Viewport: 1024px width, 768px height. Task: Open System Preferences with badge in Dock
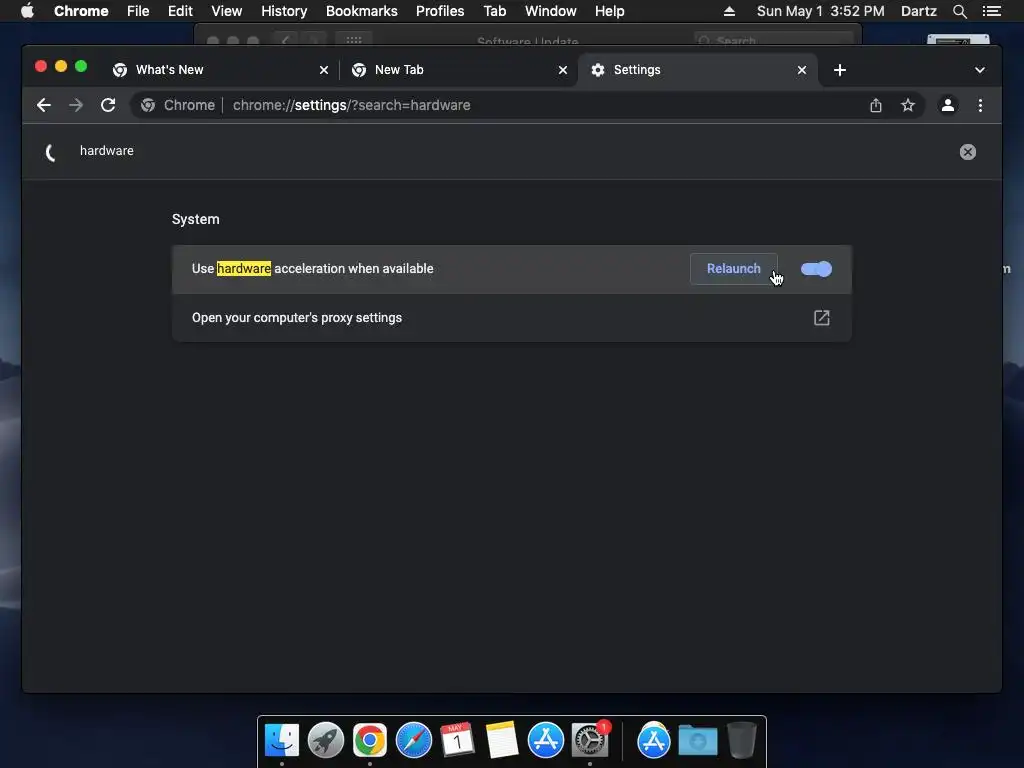pos(590,740)
